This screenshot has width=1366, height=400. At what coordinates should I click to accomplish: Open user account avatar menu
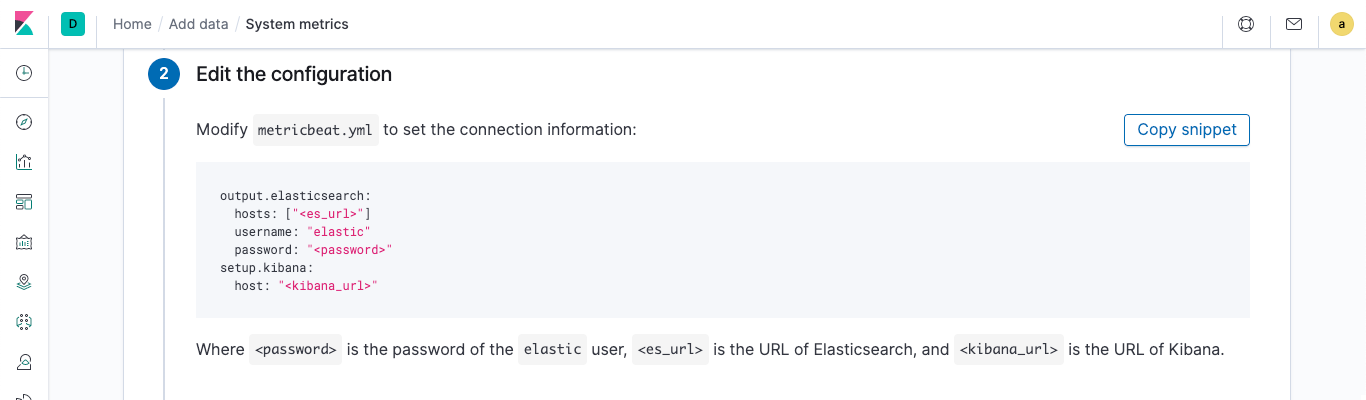point(1342,24)
